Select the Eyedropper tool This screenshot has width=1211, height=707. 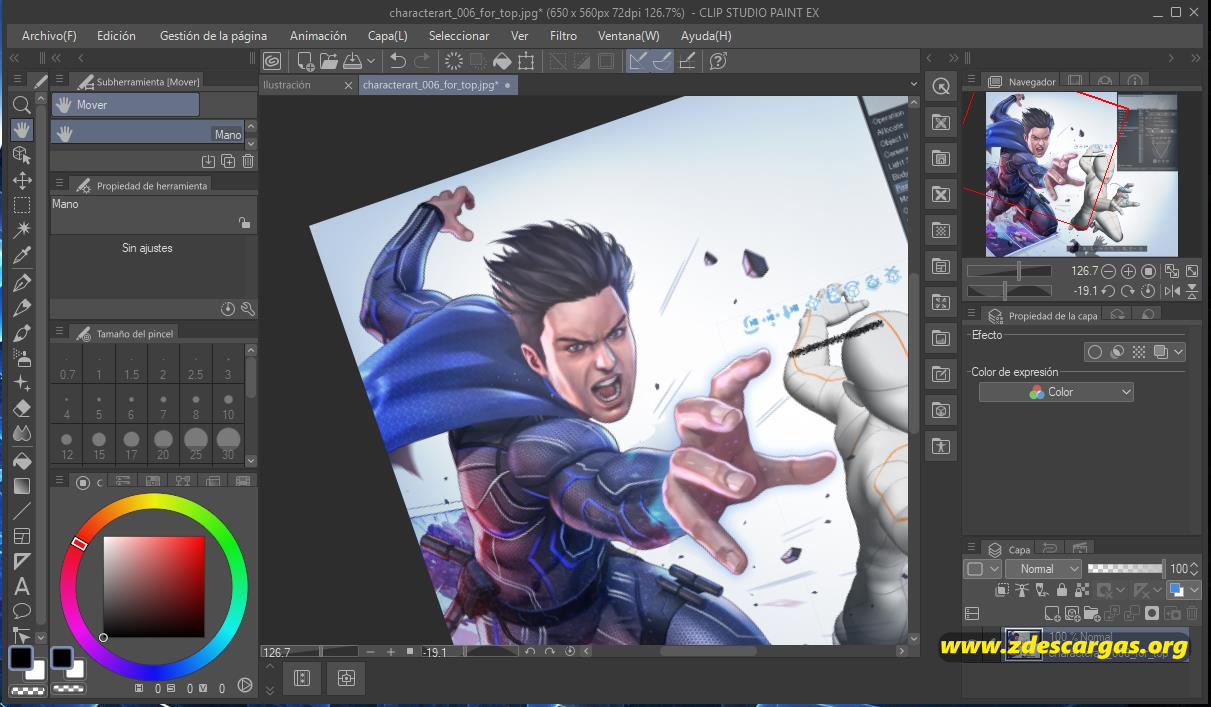pyautogui.click(x=21, y=257)
